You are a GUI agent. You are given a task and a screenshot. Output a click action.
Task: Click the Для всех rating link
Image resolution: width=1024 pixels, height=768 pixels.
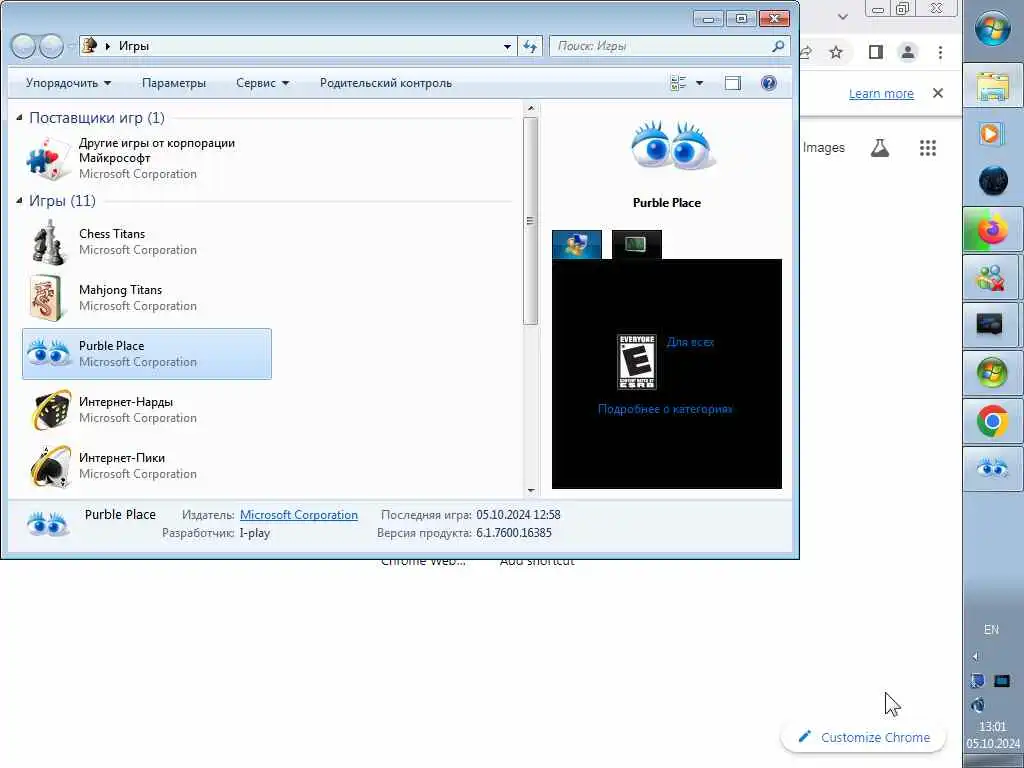pos(690,342)
